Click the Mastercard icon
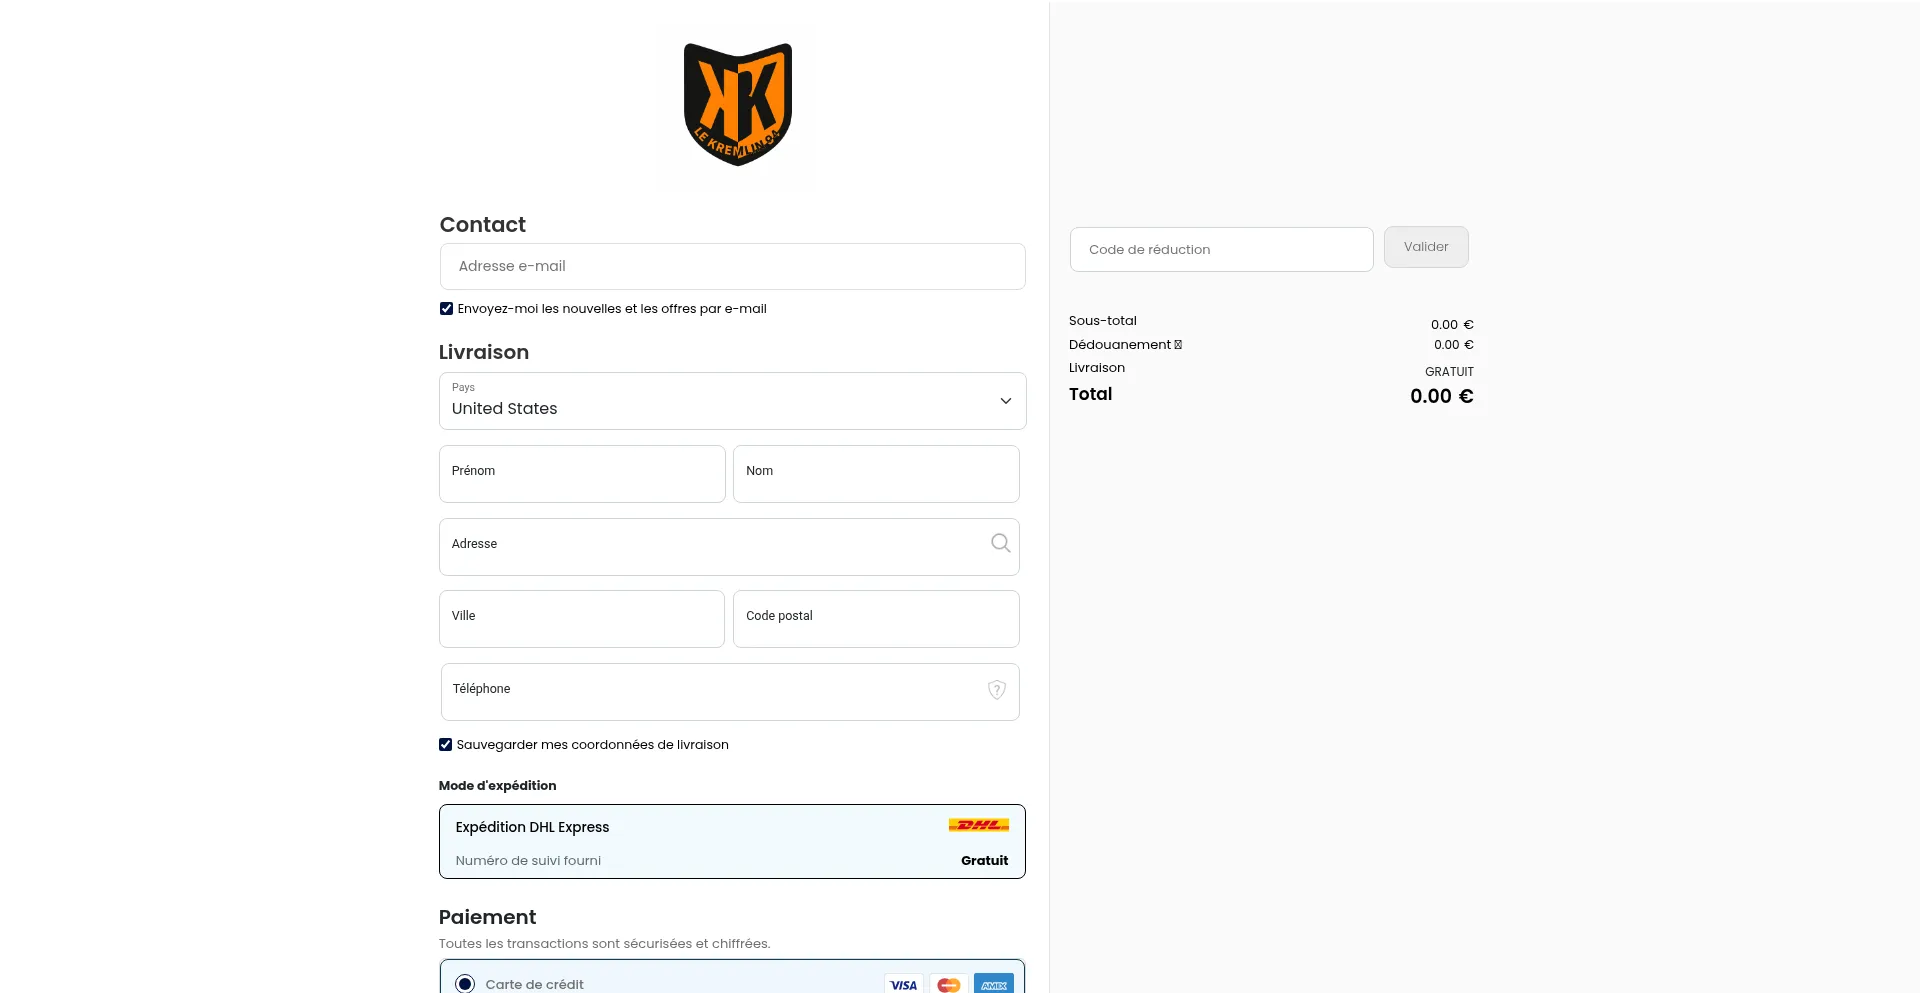The width and height of the screenshot is (1920, 993). [x=948, y=984]
